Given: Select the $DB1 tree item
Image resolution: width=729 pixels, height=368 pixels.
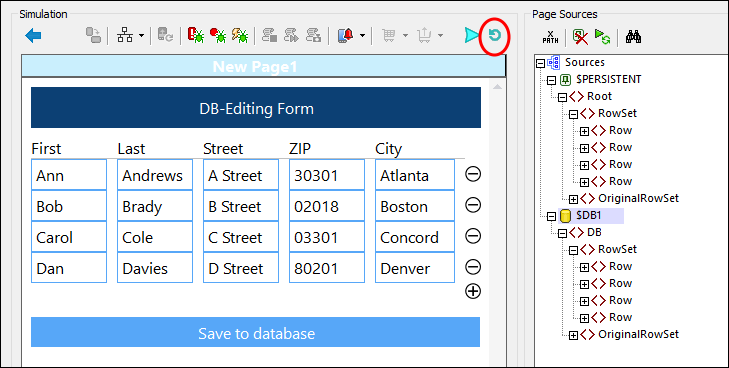Looking at the screenshot, I should coord(590,216).
